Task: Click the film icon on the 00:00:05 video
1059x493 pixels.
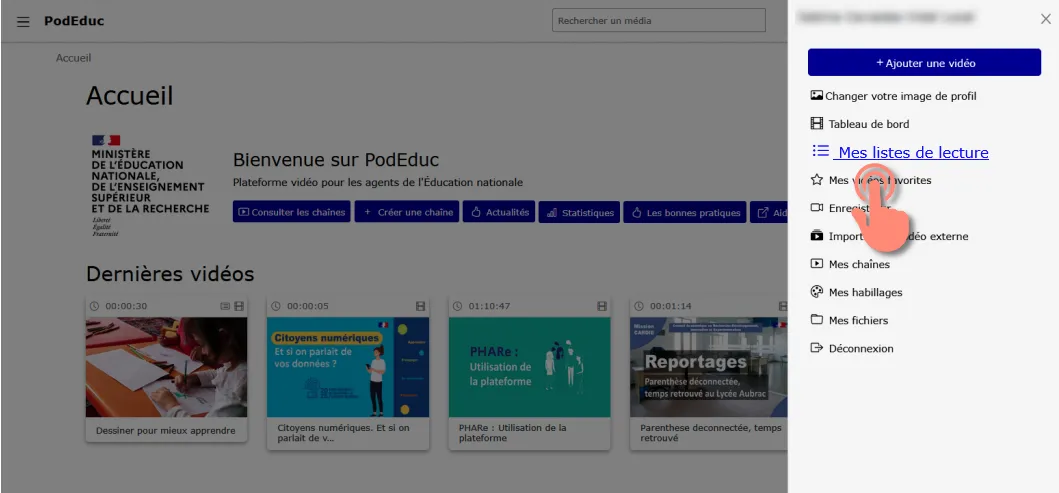Action: point(421,306)
